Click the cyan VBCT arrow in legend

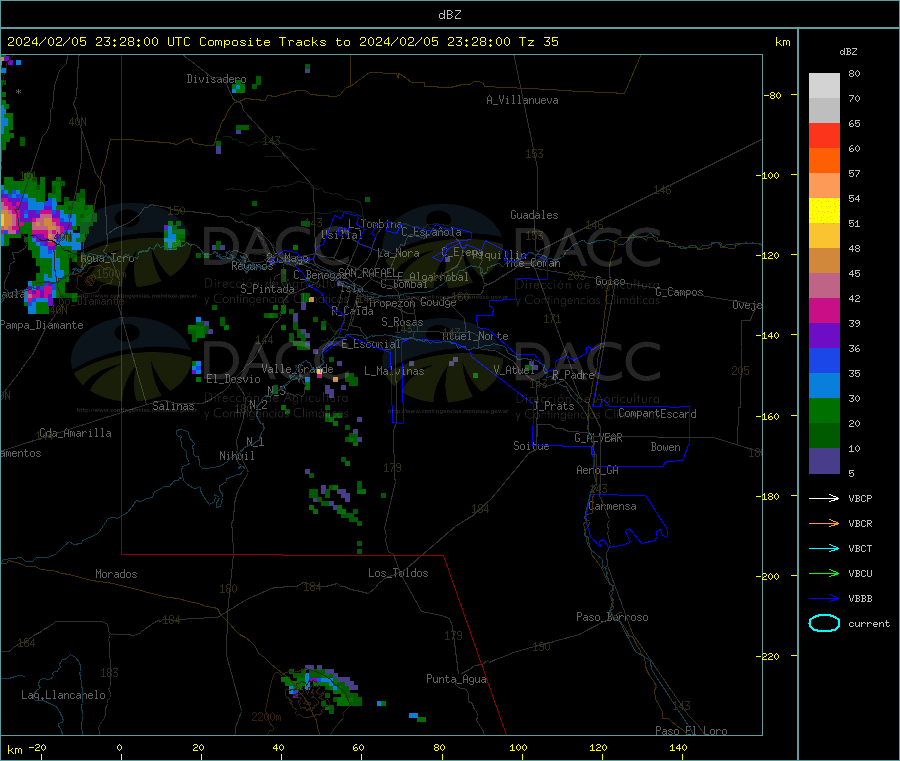coord(824,549)
